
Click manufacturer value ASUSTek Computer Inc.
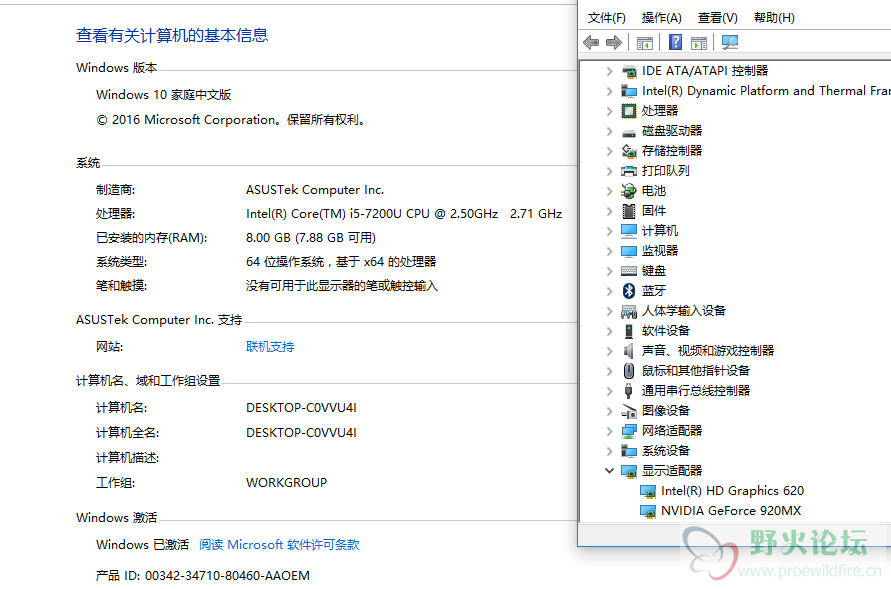tap(315, 190)
